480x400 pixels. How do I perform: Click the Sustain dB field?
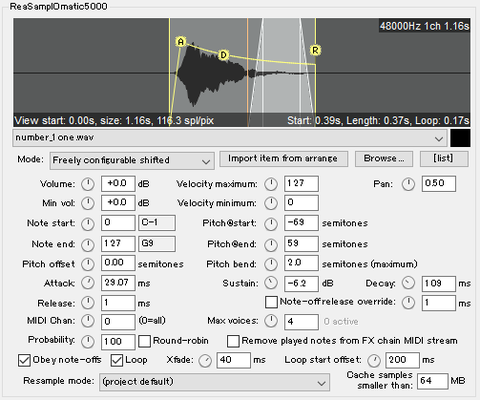[301, 284]
